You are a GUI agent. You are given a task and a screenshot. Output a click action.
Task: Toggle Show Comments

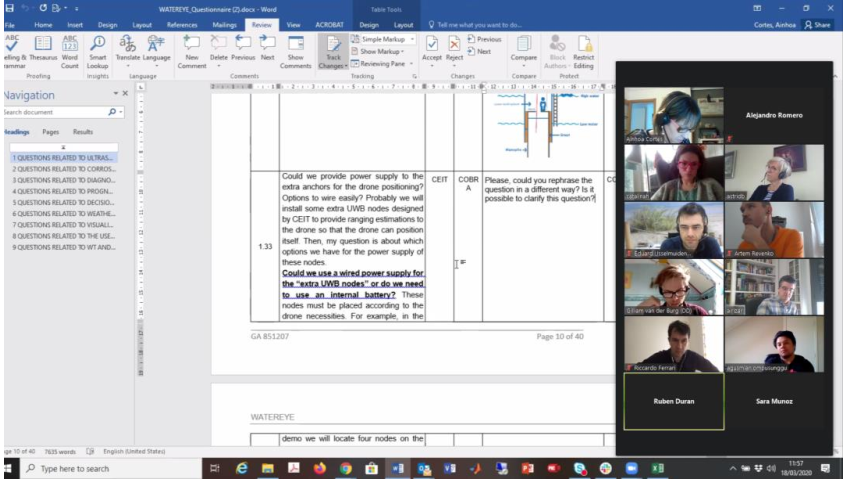tap(295, 52)
